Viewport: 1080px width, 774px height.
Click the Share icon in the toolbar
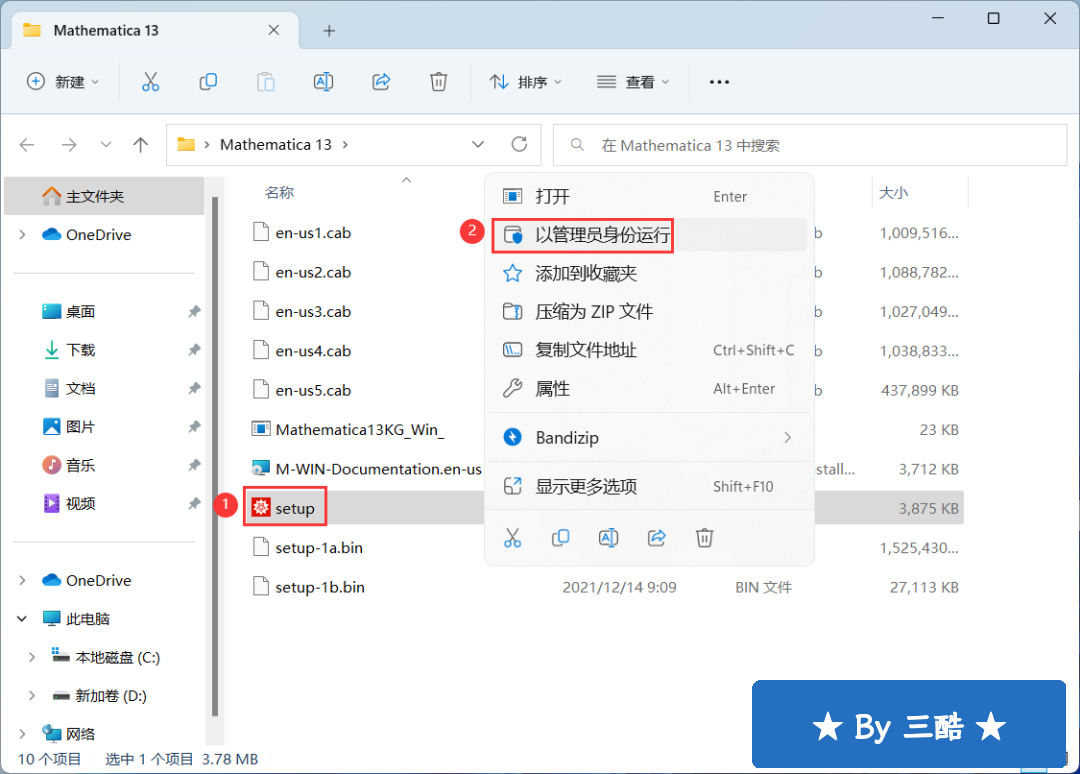381,82
